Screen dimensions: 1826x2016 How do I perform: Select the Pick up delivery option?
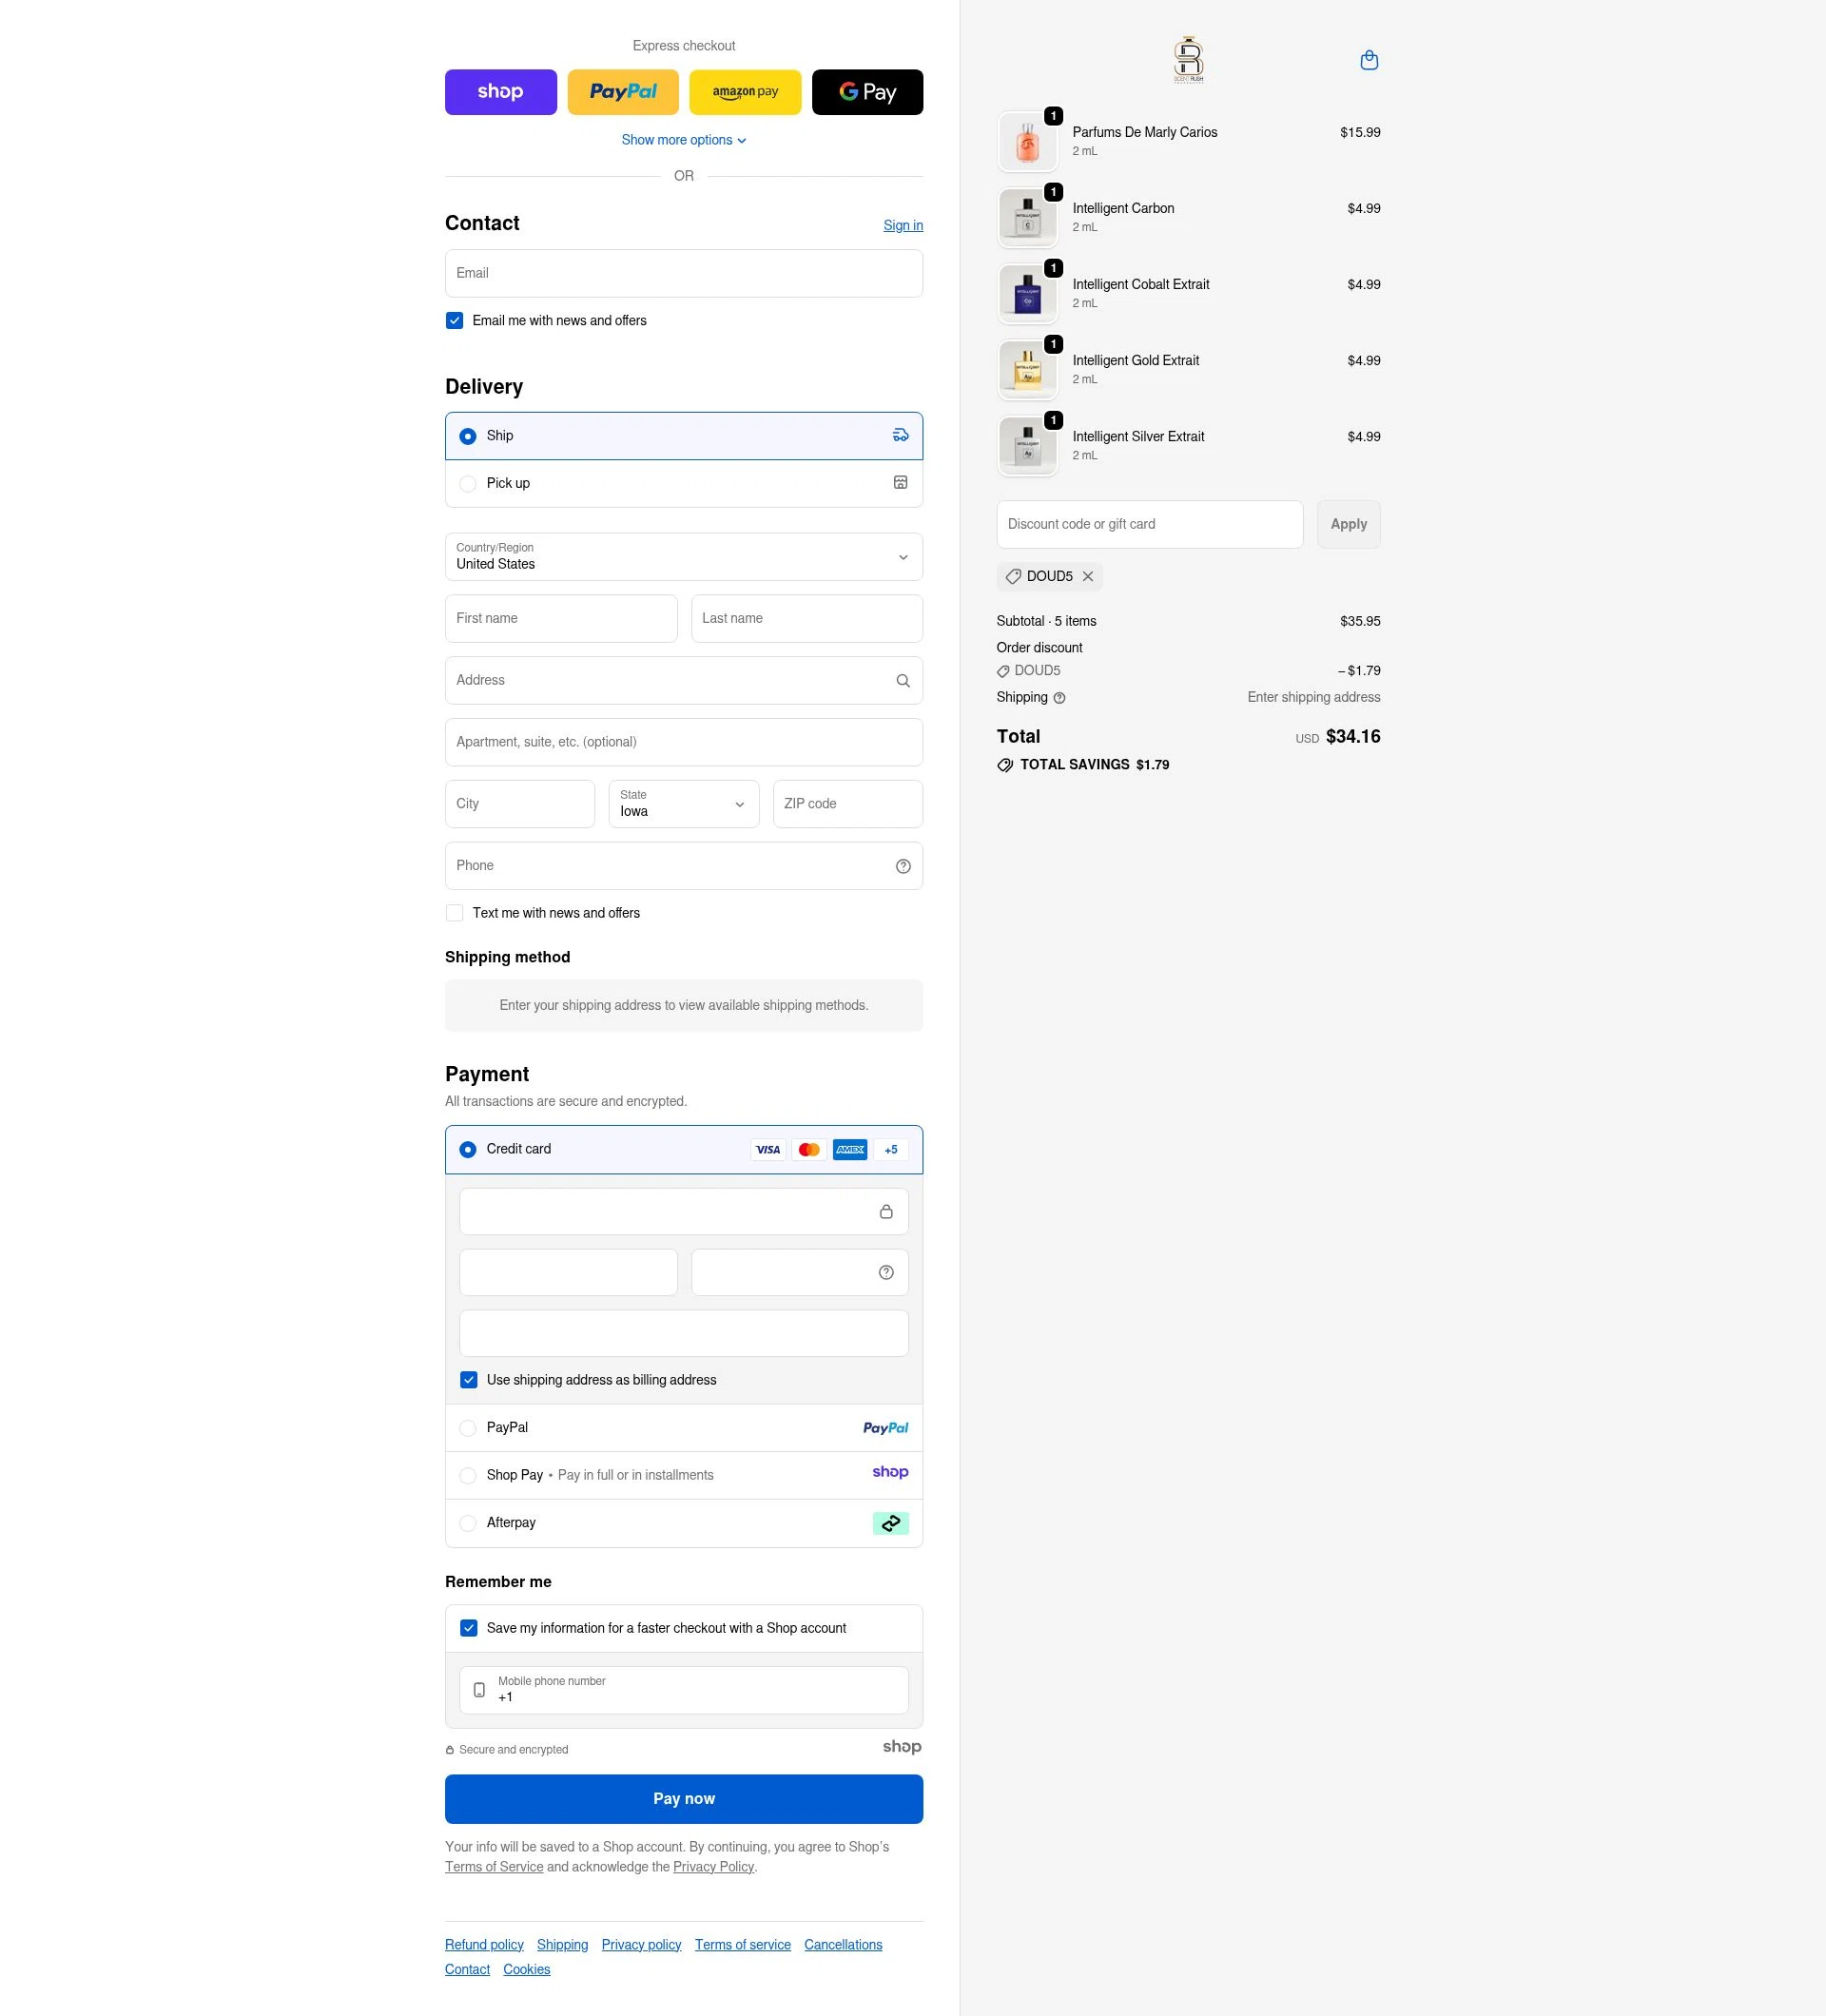467,483
